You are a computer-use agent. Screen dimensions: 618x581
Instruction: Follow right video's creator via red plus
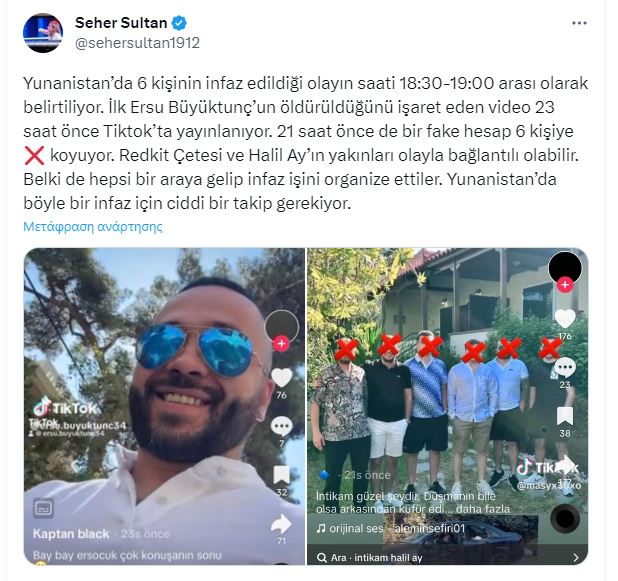pyautogui.click(x=565, y=284)
